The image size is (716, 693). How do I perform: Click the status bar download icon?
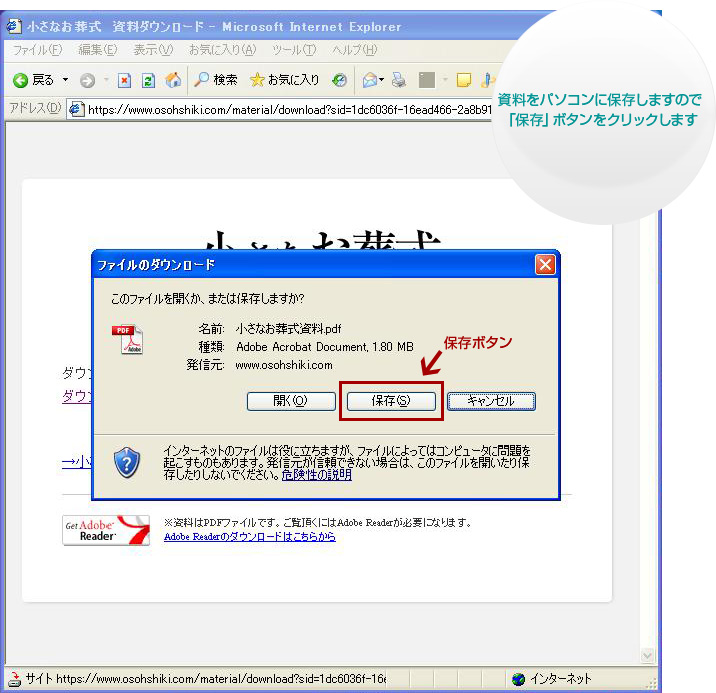pos(15,679)
